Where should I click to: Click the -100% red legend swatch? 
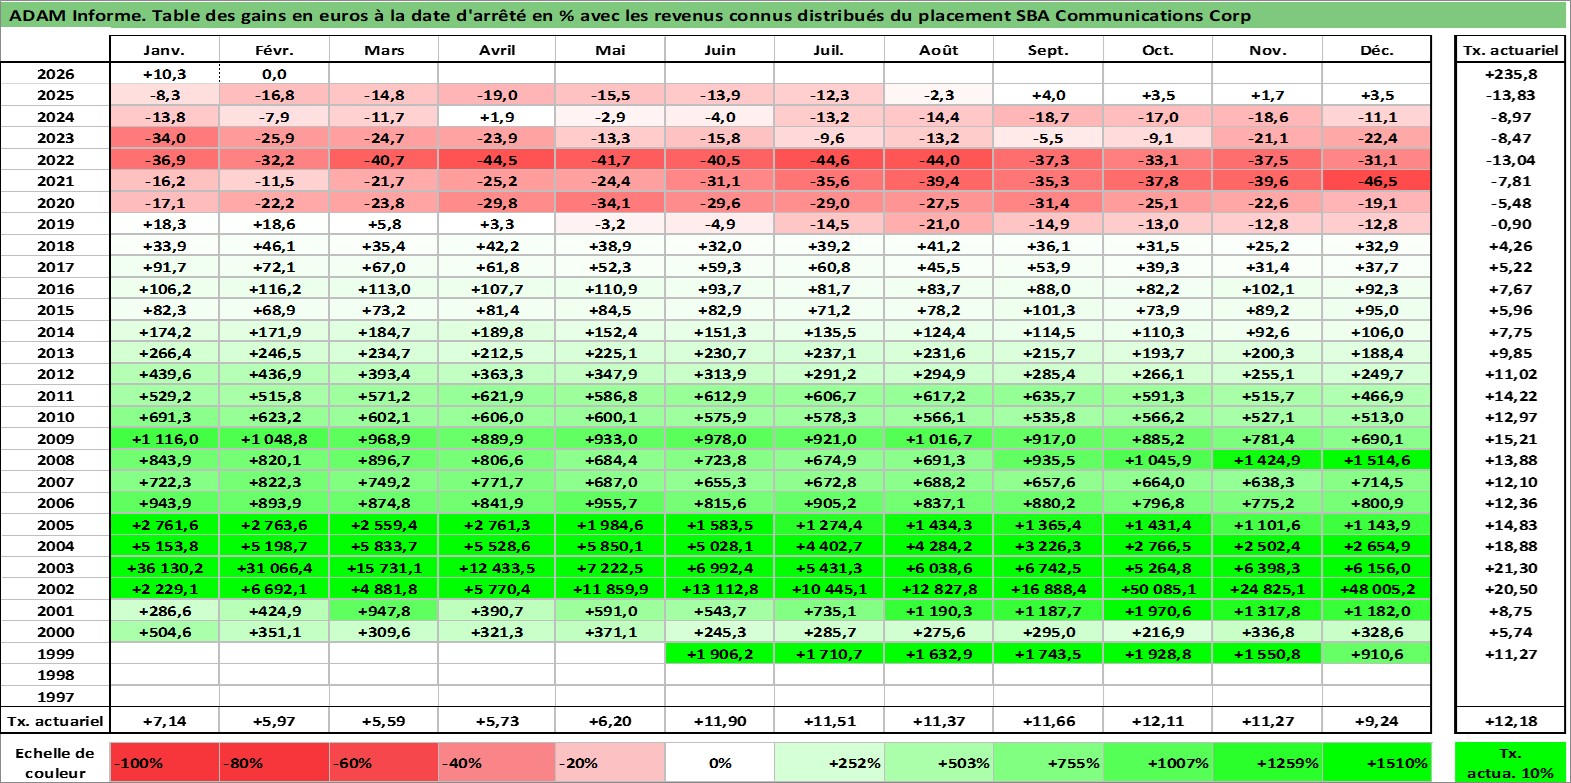(x=164, y=762)
